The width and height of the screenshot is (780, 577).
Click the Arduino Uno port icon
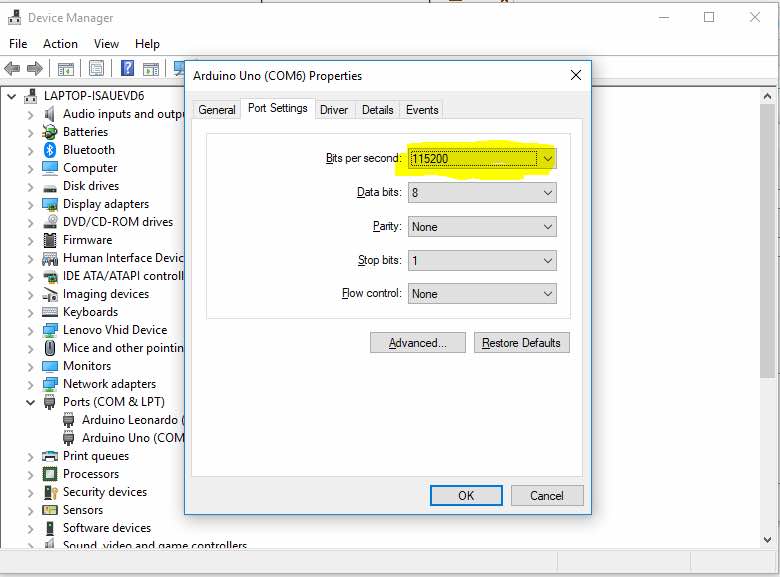coord(69,438)
